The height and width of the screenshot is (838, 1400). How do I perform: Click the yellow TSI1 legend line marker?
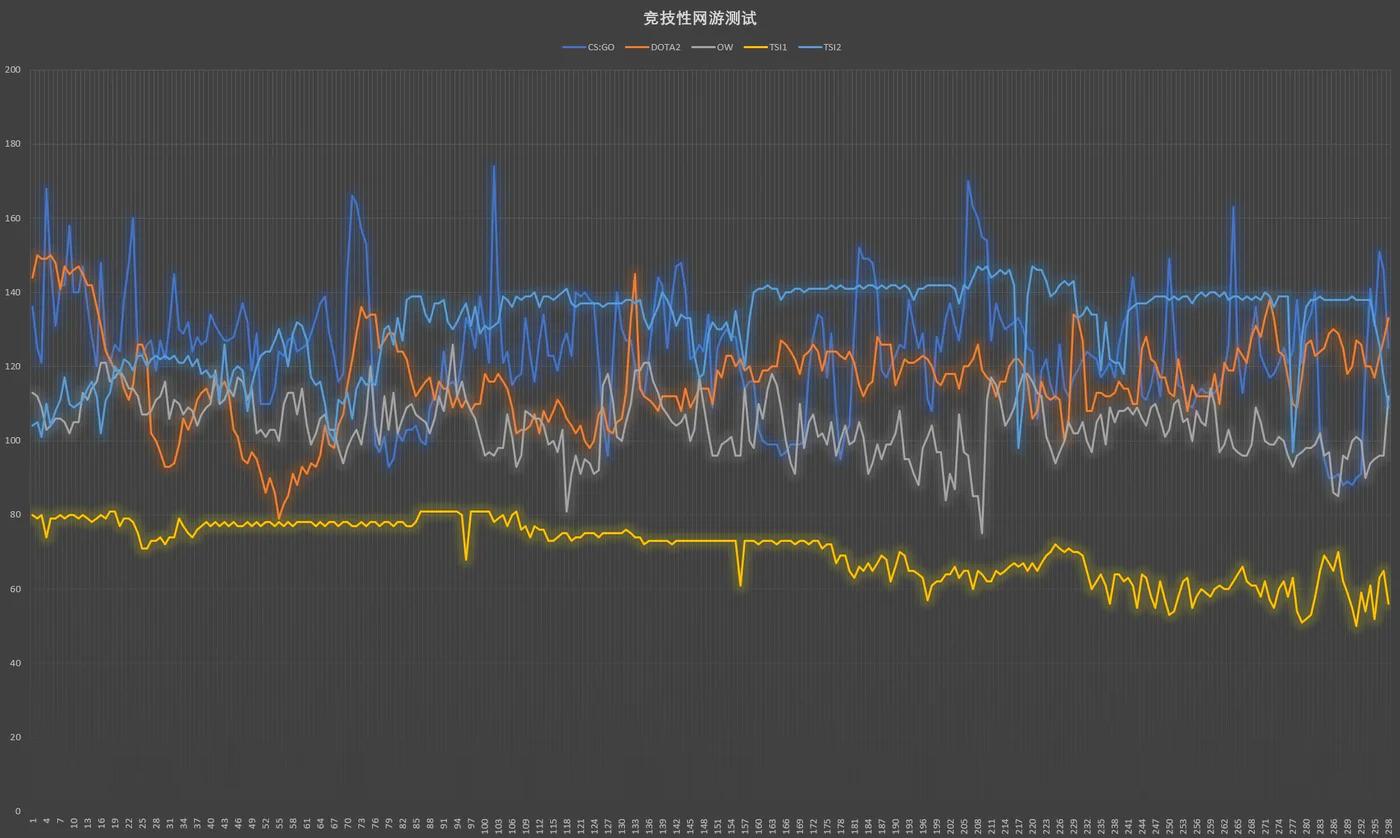point(755,47)
